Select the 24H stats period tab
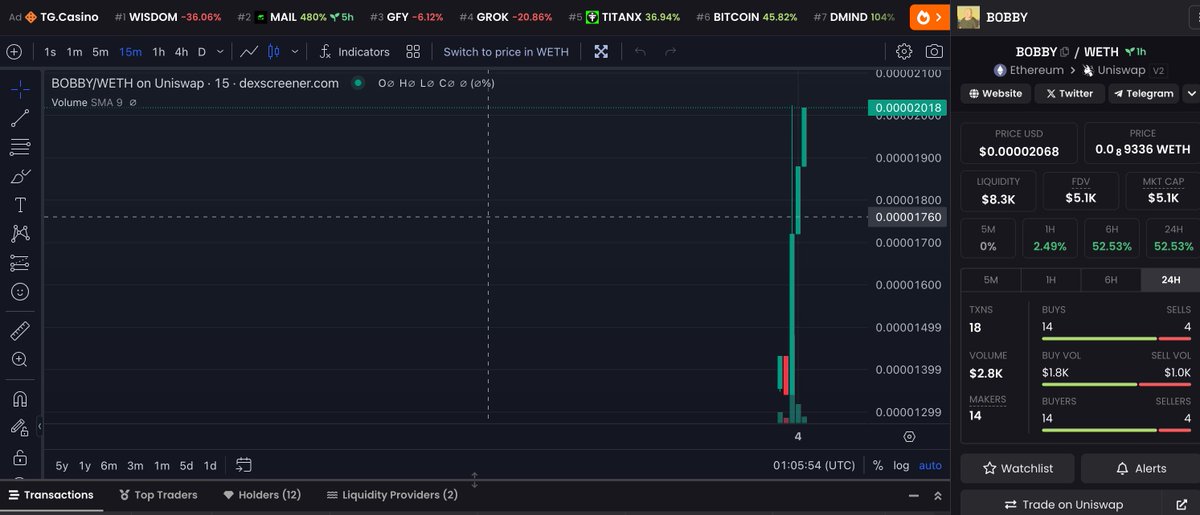Viewport: 1200px width, 515px height. (1170, 280)
